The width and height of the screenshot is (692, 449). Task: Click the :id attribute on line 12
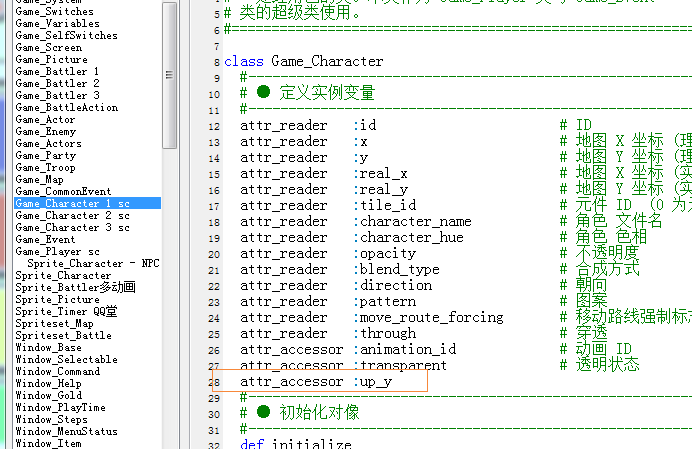[365, 125]
